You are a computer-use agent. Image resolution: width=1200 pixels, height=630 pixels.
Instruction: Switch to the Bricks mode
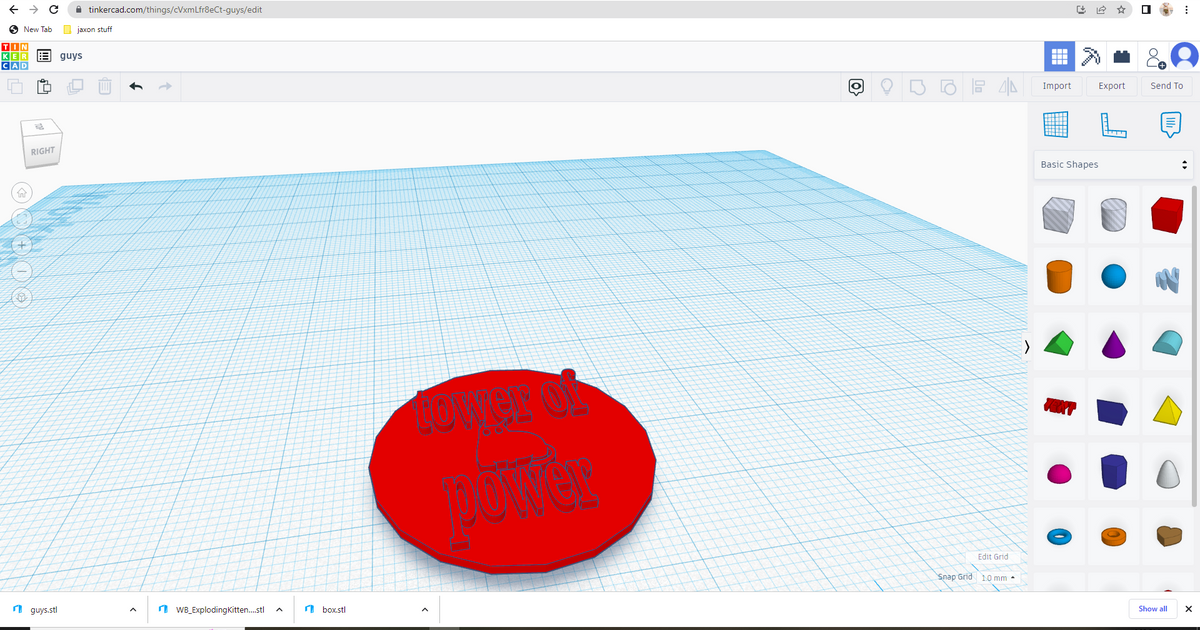click(x=1123, y=57)
